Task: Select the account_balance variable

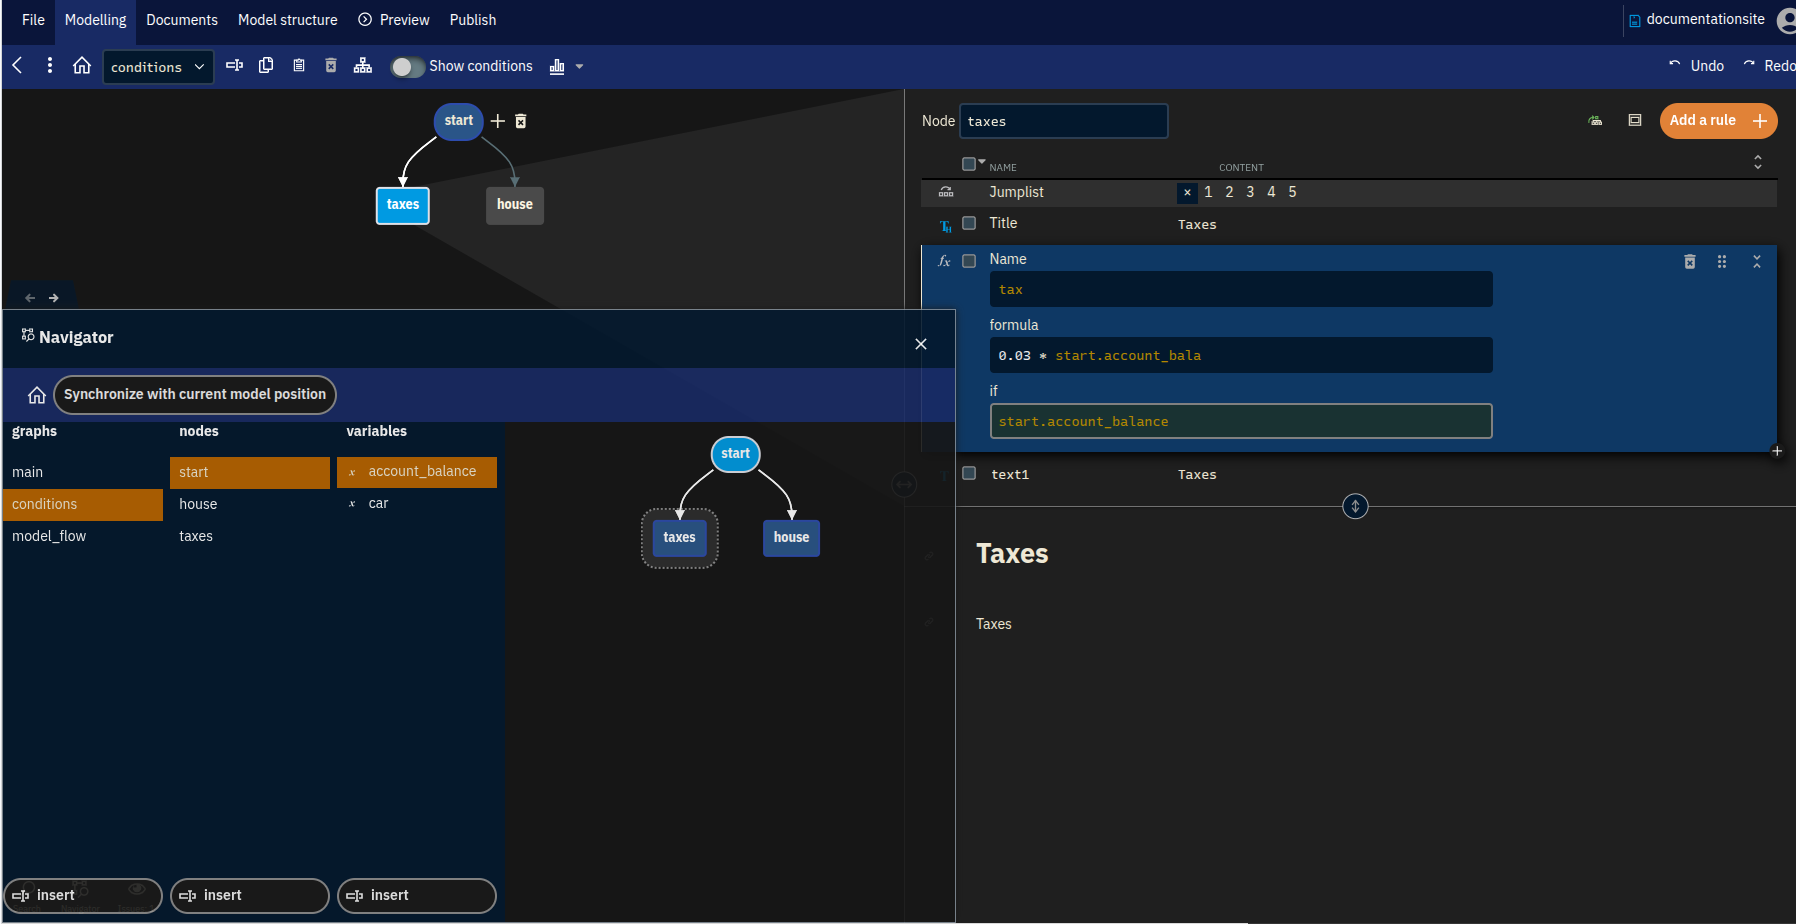Action: (417, 472)
